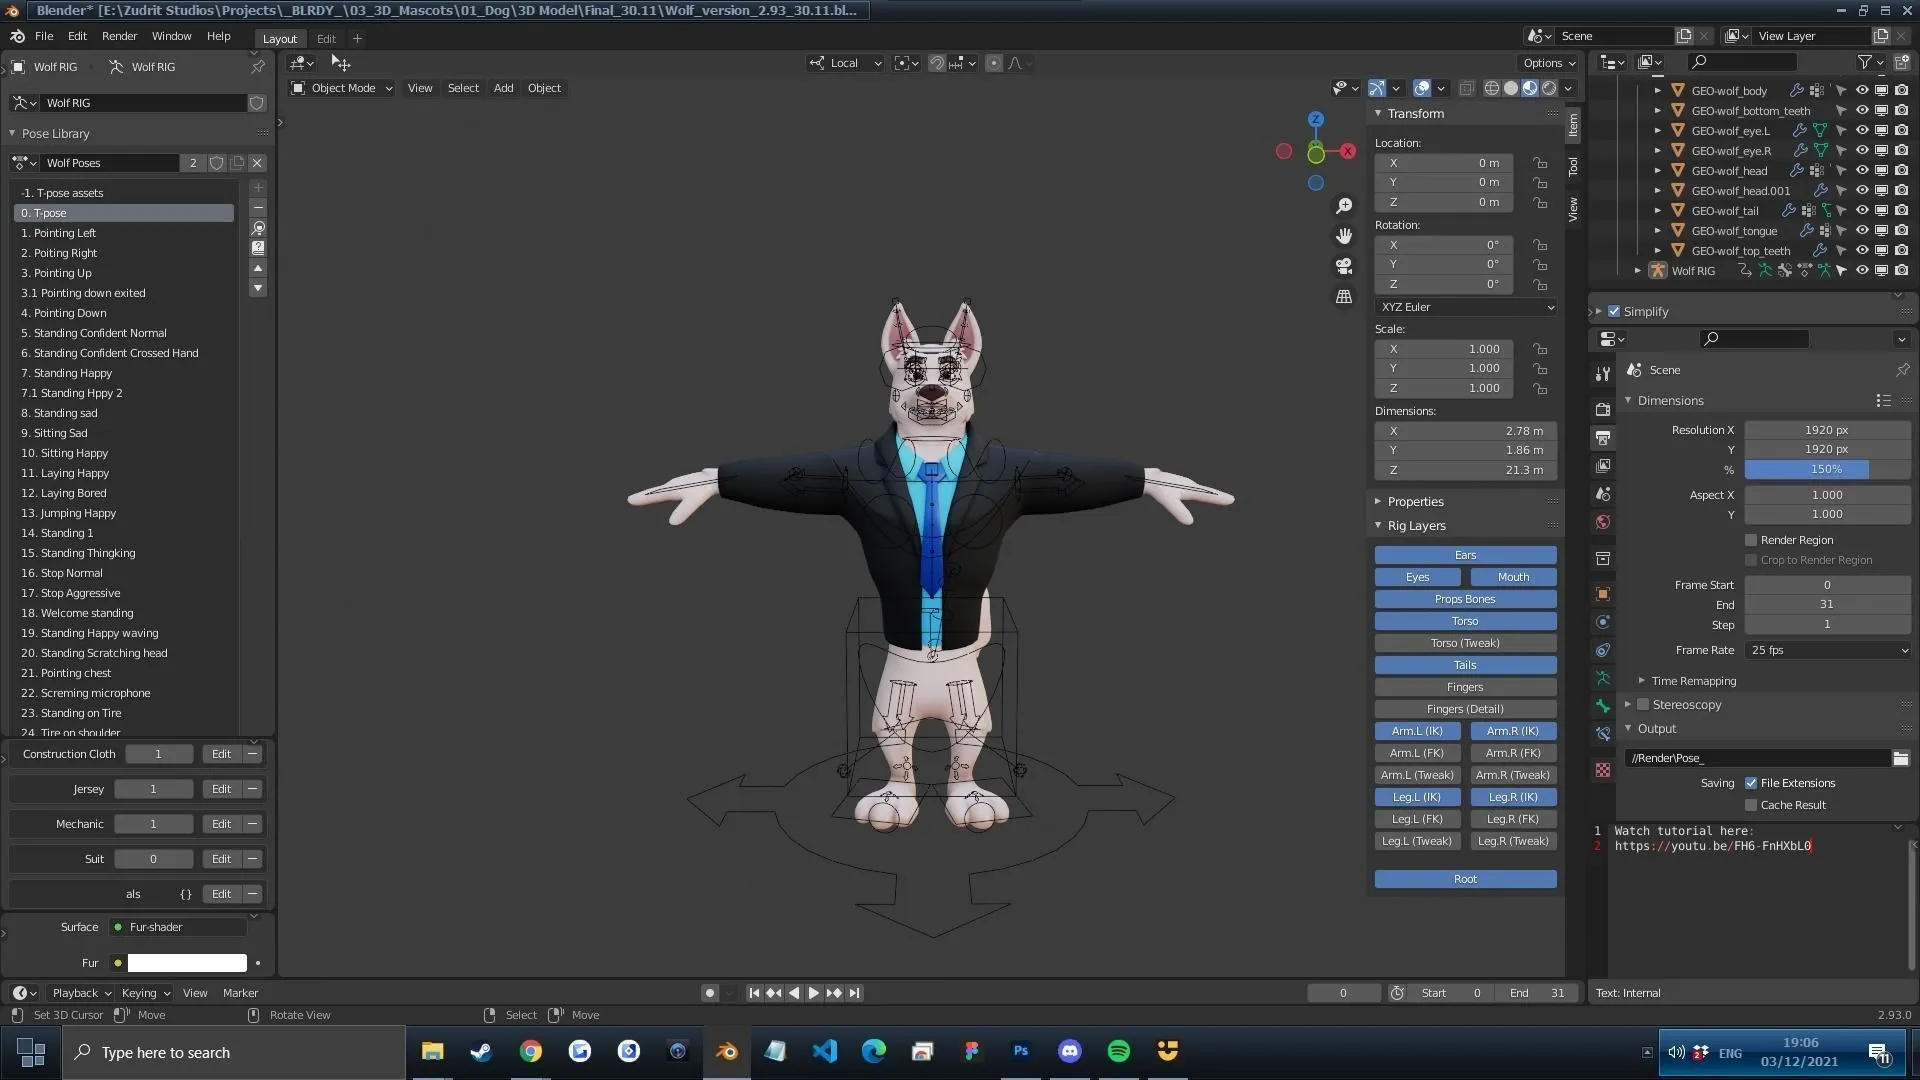This screenshot has width=1920, height=1080.
Task: Hide GEO-wolf_tail with its eye toggle
Action: coord(1862,210)
